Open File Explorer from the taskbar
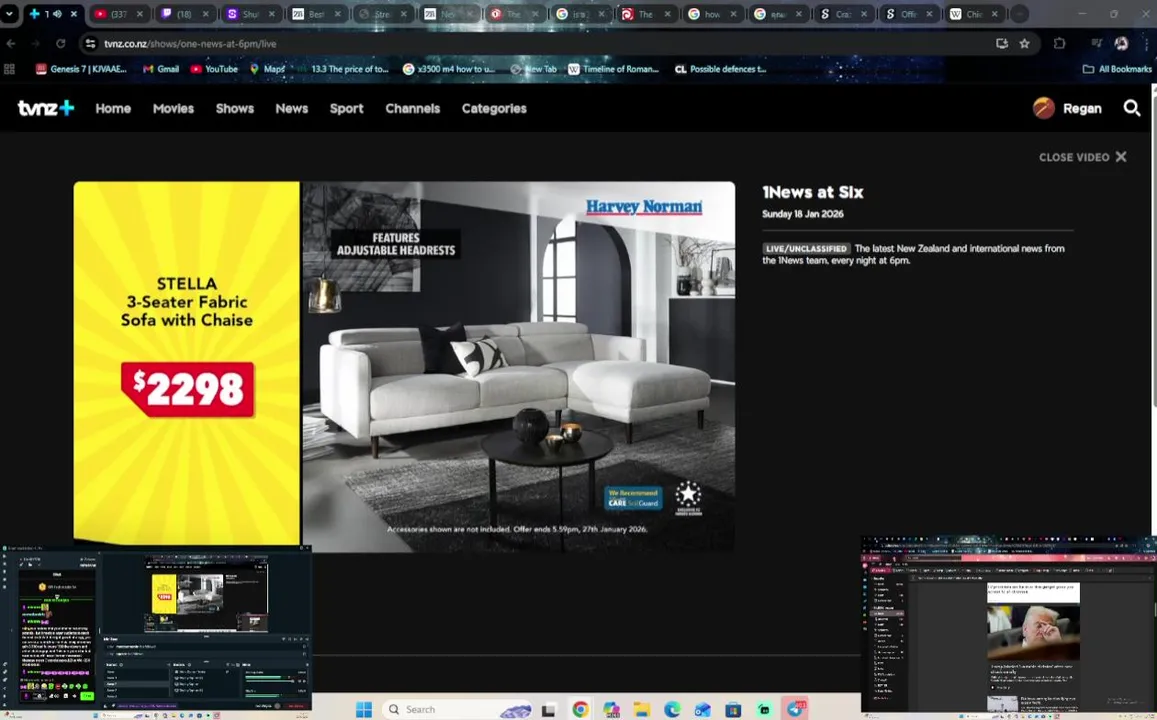 [x=642, y=710]
